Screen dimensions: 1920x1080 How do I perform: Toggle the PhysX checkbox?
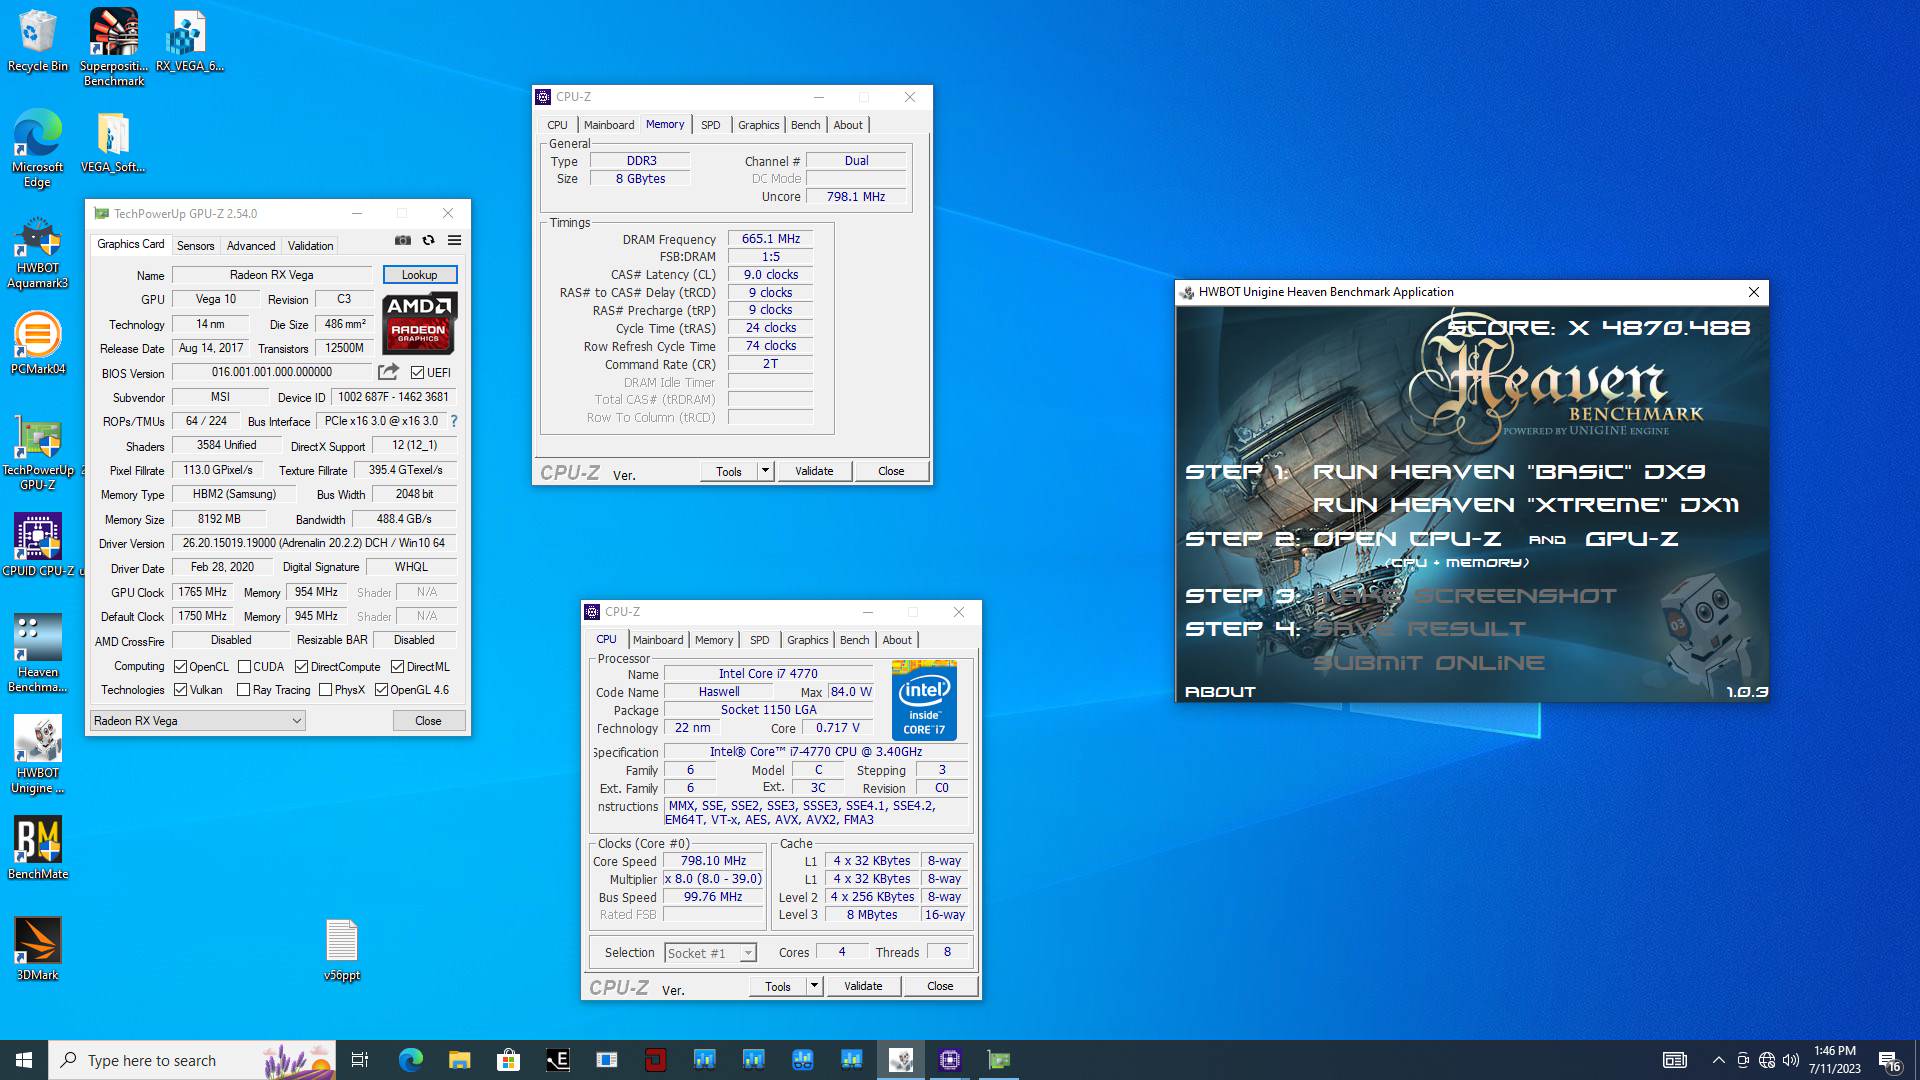click(x=325, y=689)
